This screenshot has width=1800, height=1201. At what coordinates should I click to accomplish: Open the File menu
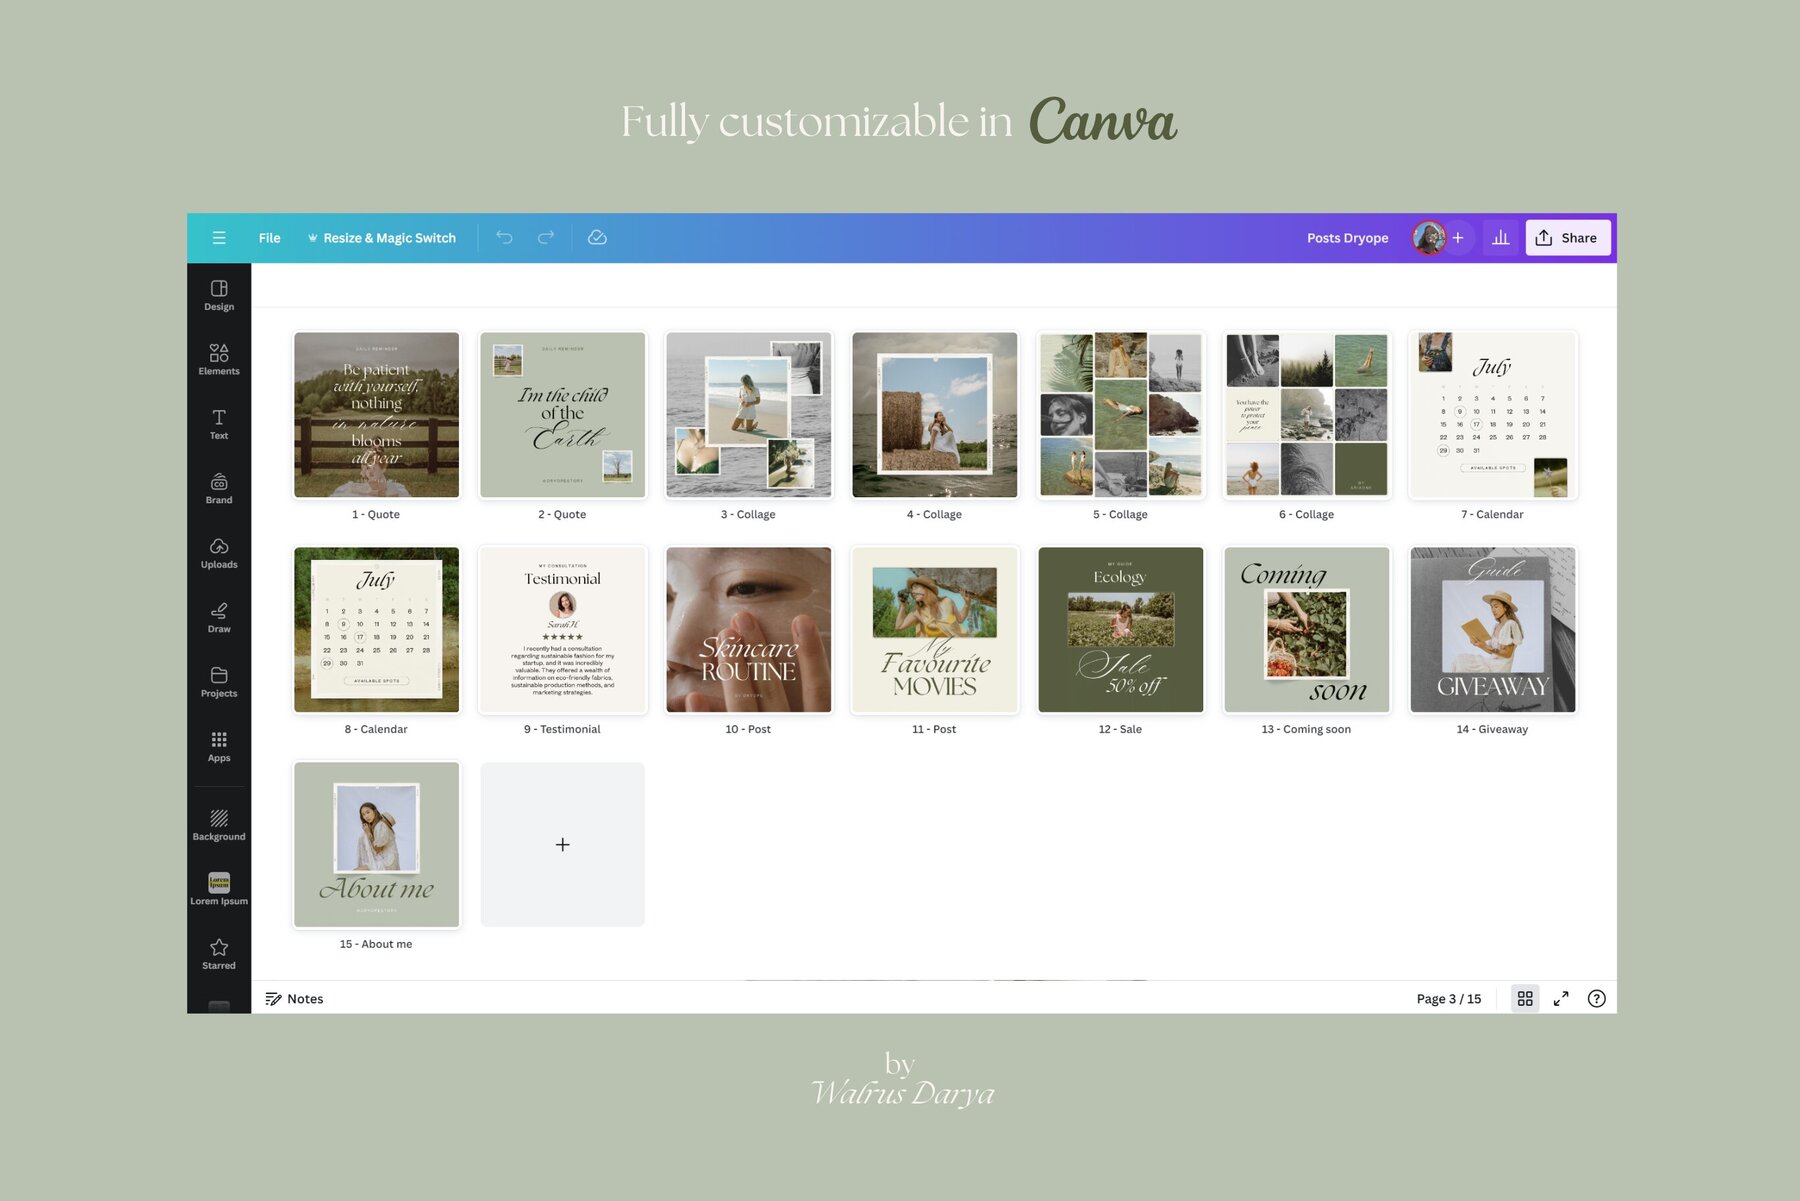click(269, 237)
